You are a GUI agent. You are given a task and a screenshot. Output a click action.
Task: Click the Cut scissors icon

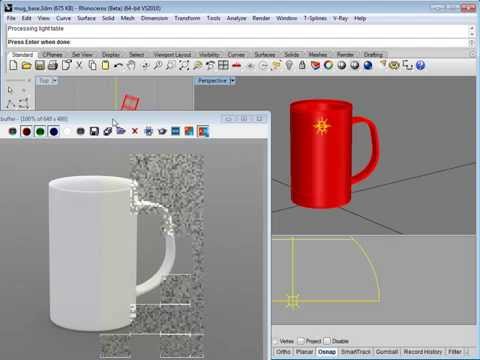pos(79,65)
